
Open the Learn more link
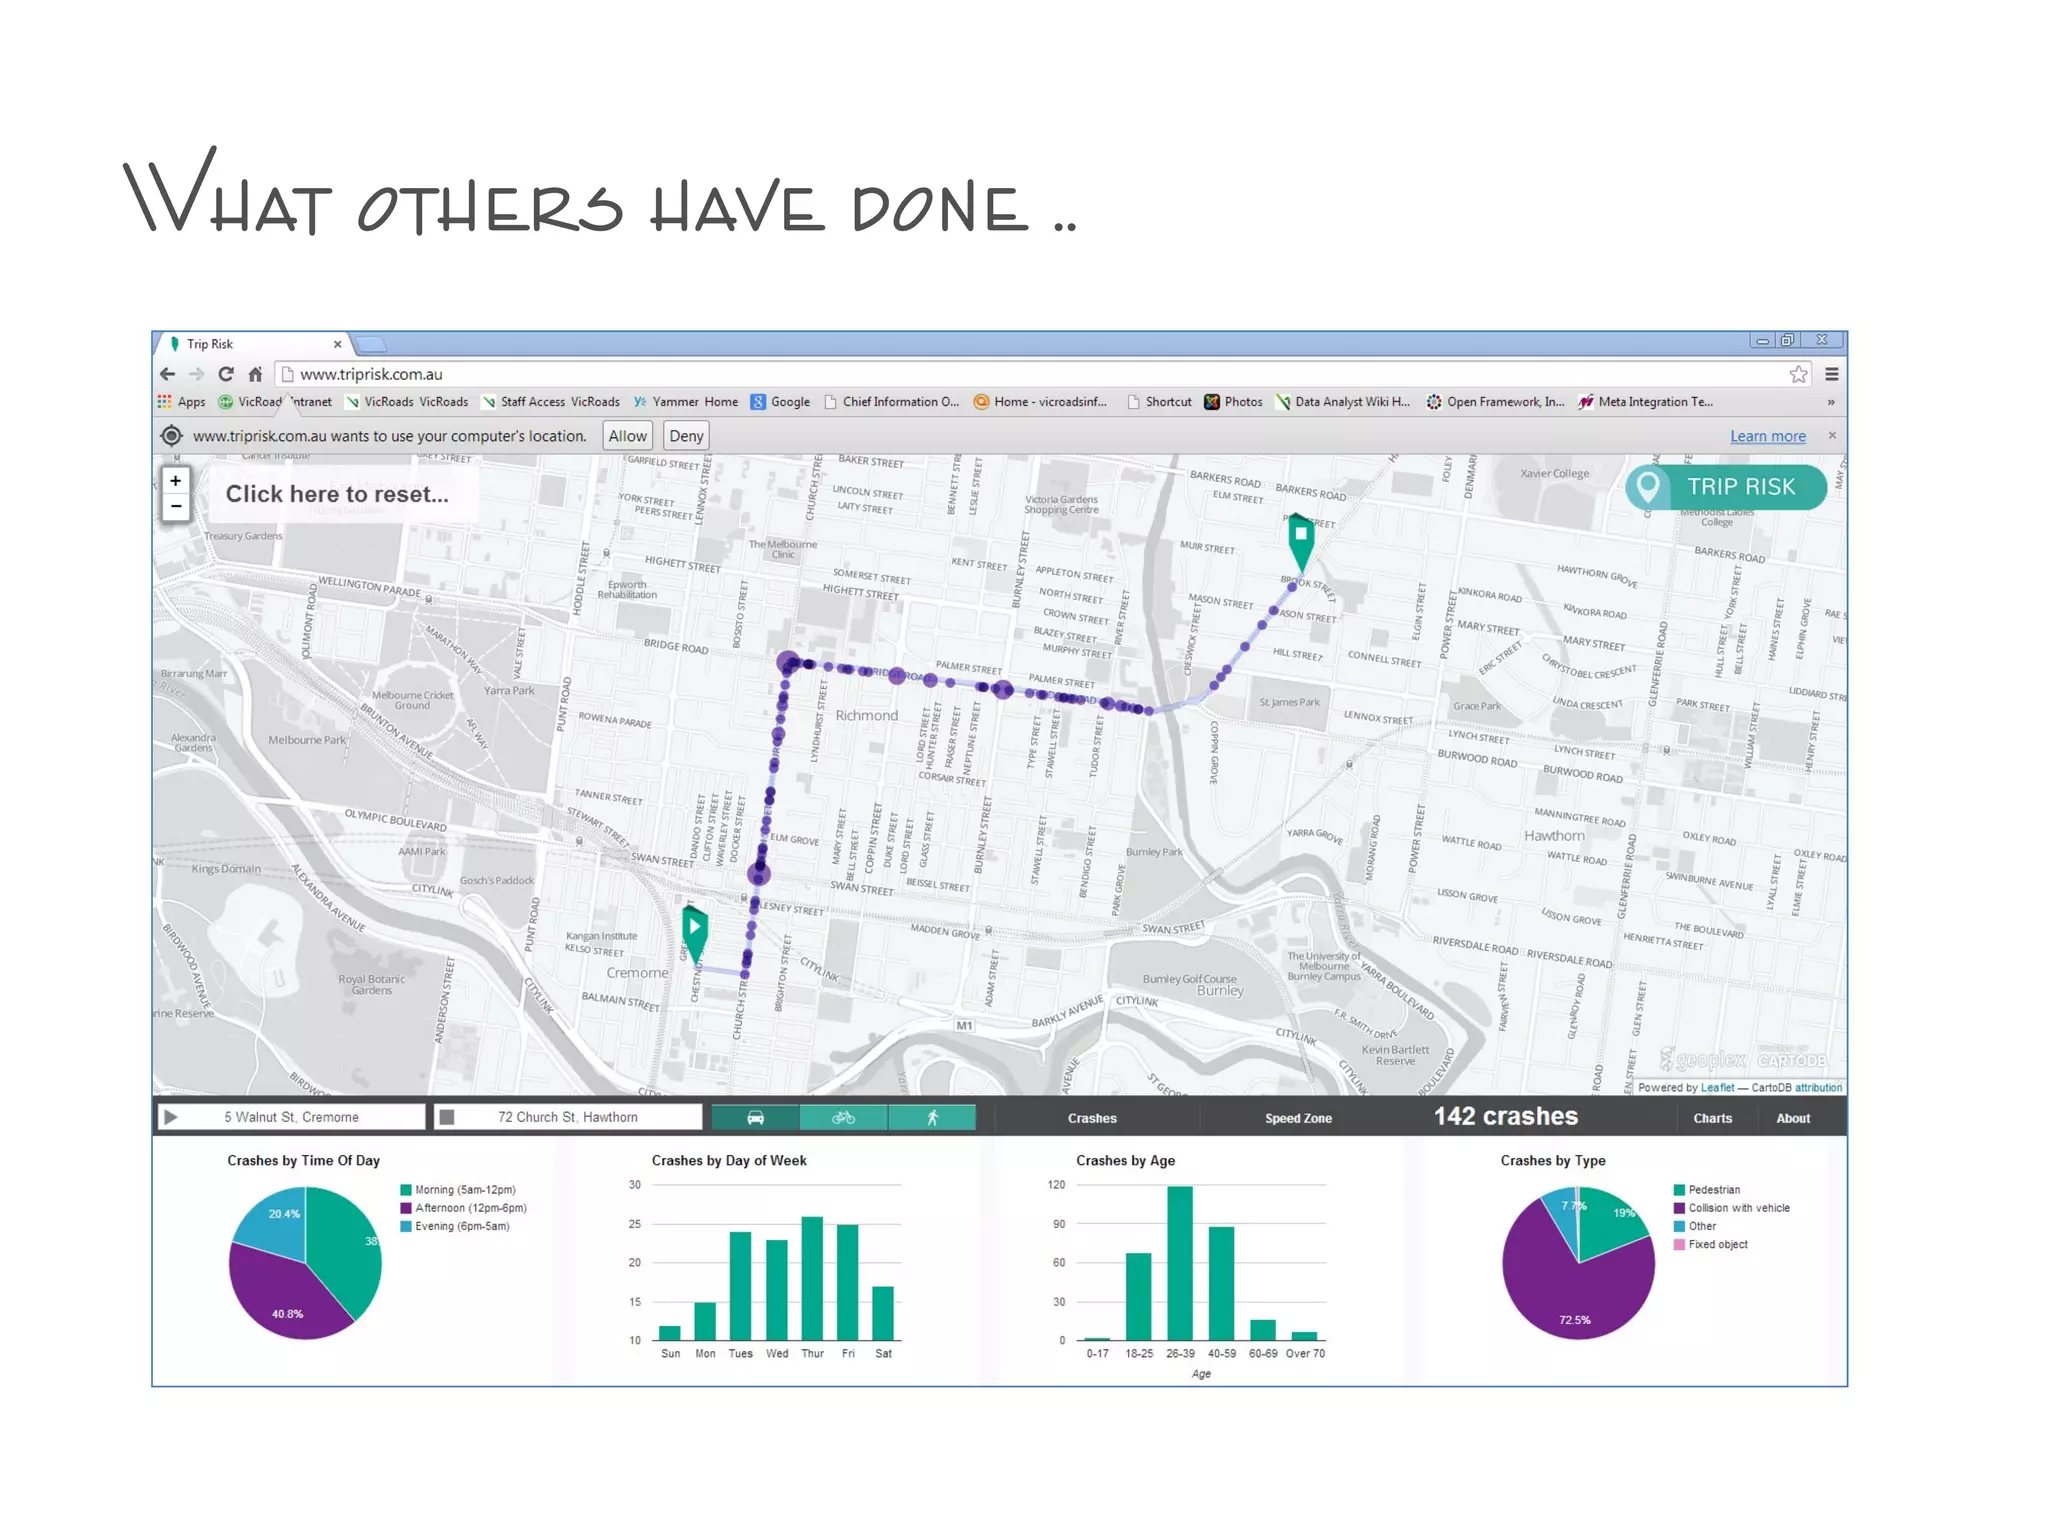[x=1767, y=436]
